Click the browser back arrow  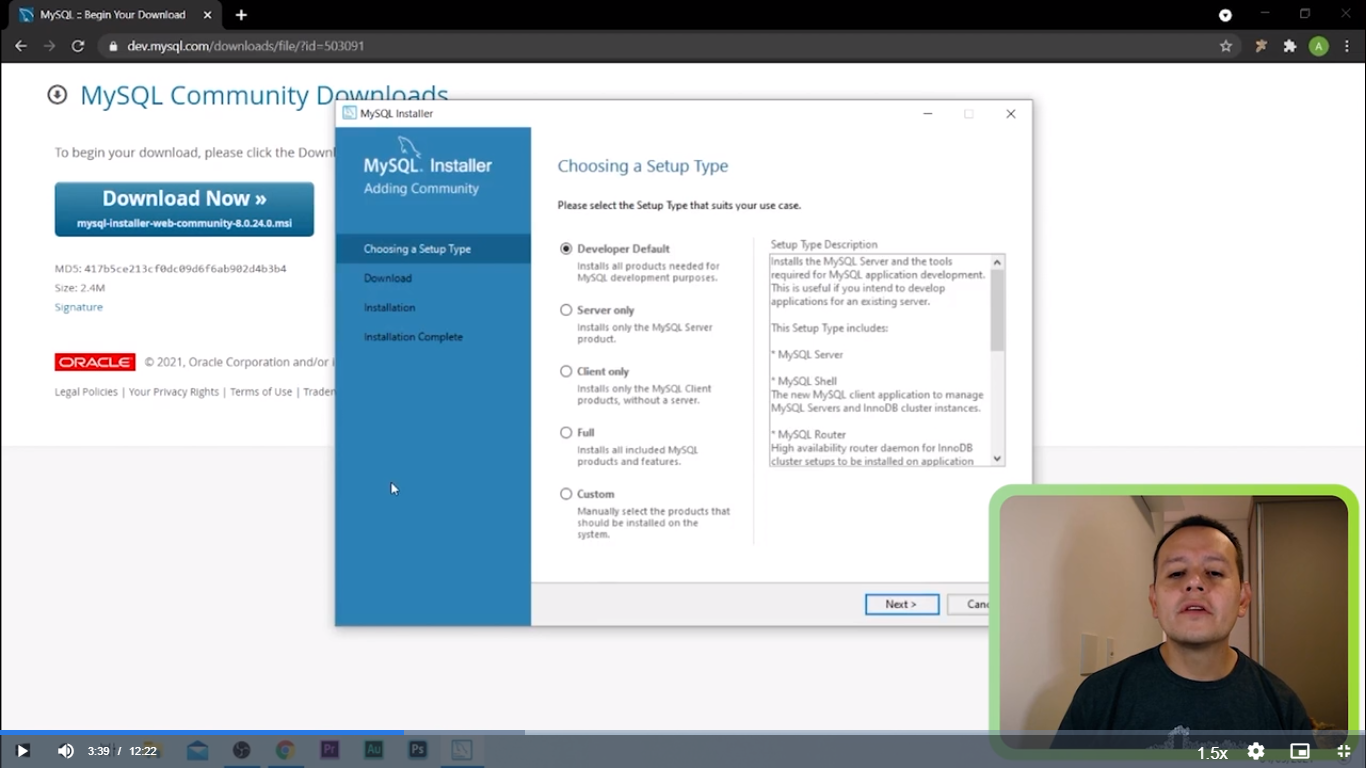21,46
